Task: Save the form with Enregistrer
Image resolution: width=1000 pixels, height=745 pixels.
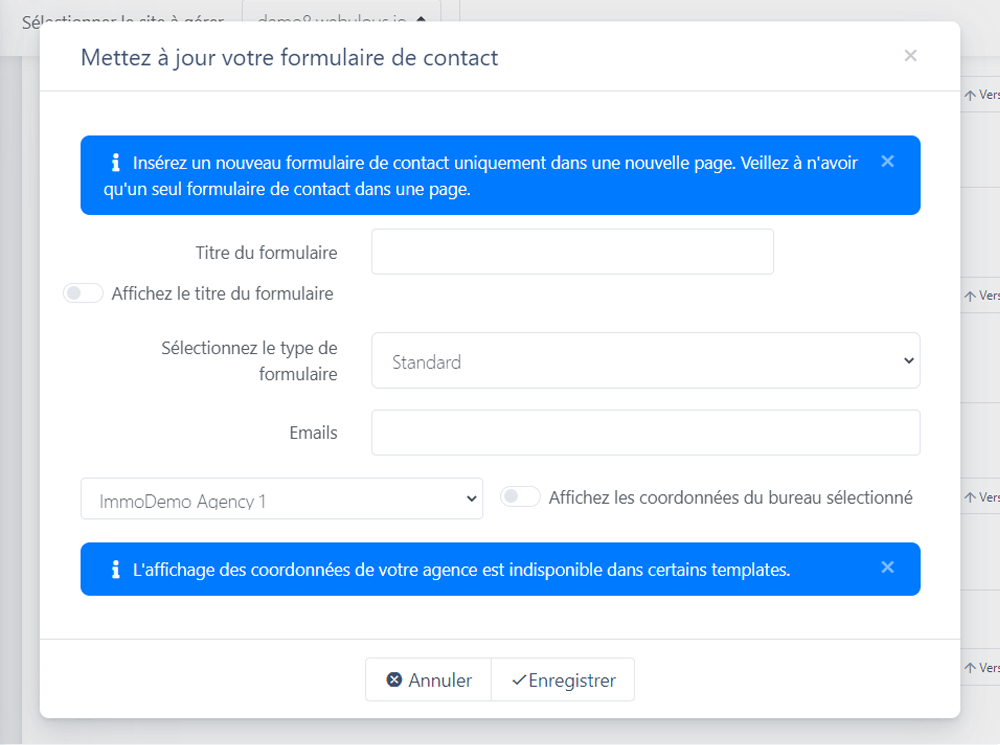Action: click(563, 680)
